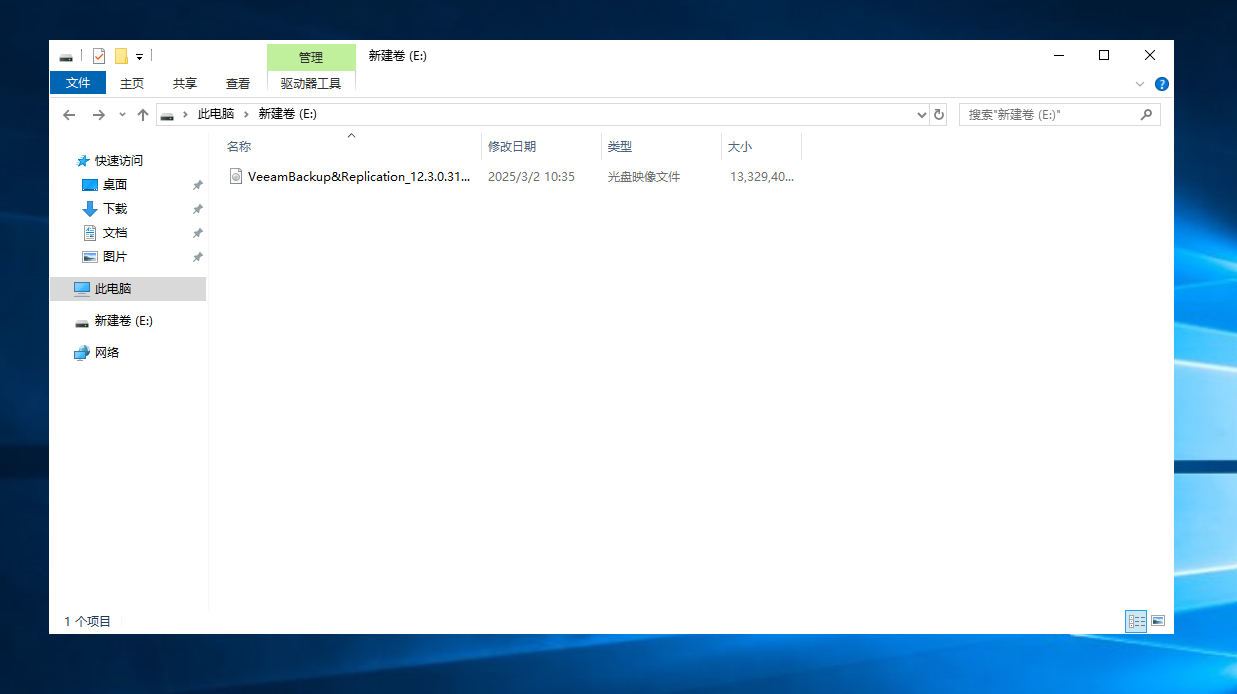Click the pin icon next to 下载
The height and width of the screenshot is (694, 1237).
coord(197,209)
